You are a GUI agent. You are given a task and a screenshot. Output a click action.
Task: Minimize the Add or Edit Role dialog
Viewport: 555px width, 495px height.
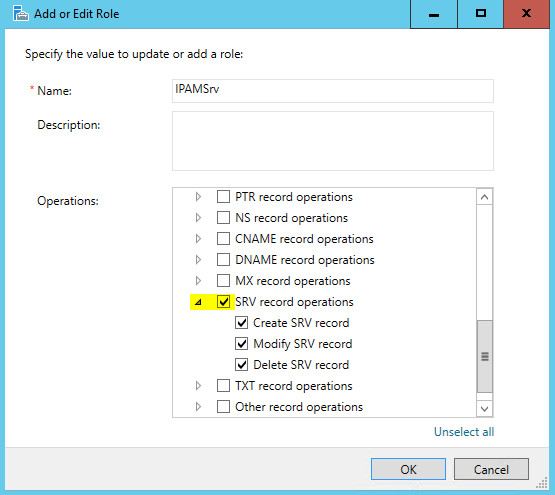(x=434, y=14)
